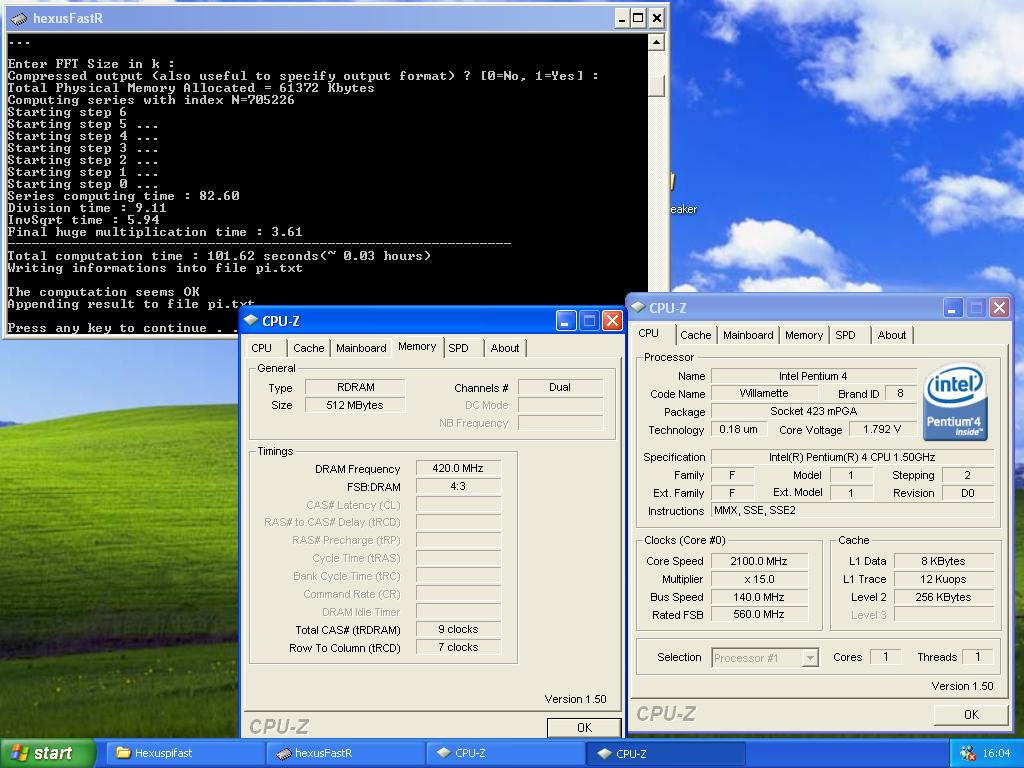The width and height of the screenshot is (1024, 768).
Task: Click the DRAM Frequency value 420.0 MHz
Action: [x=458, y=468]
